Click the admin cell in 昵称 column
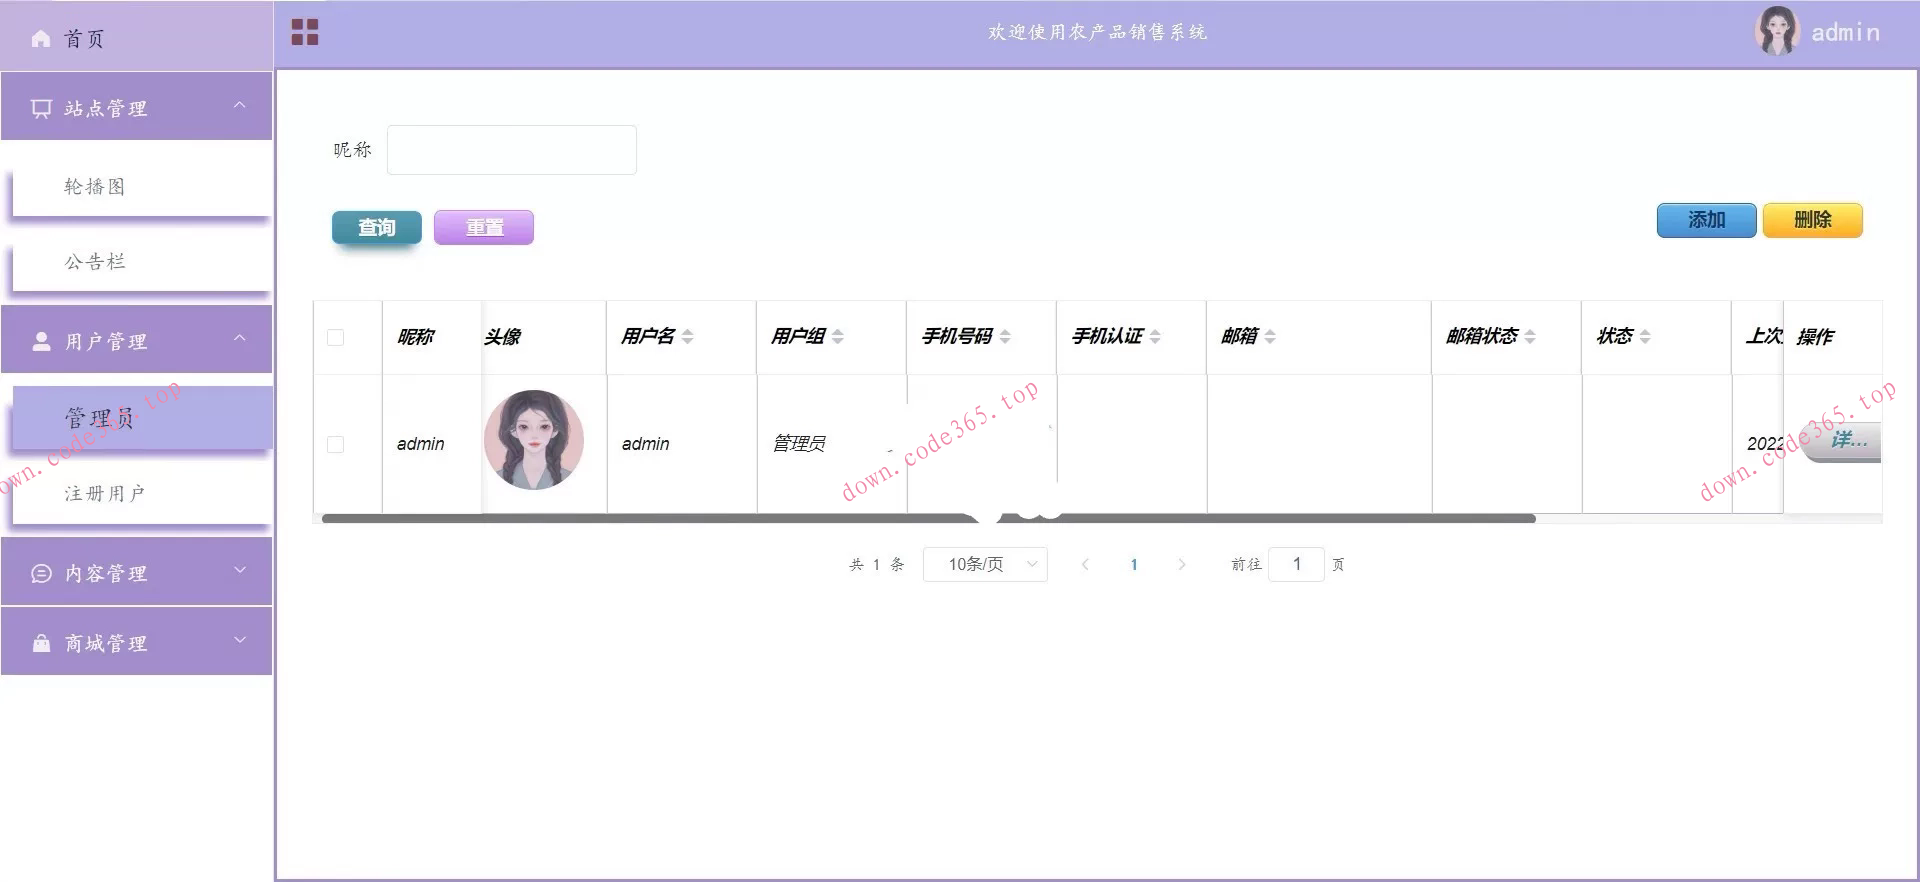The width and height of the screenshot is (1920, 882). (420, 444)
